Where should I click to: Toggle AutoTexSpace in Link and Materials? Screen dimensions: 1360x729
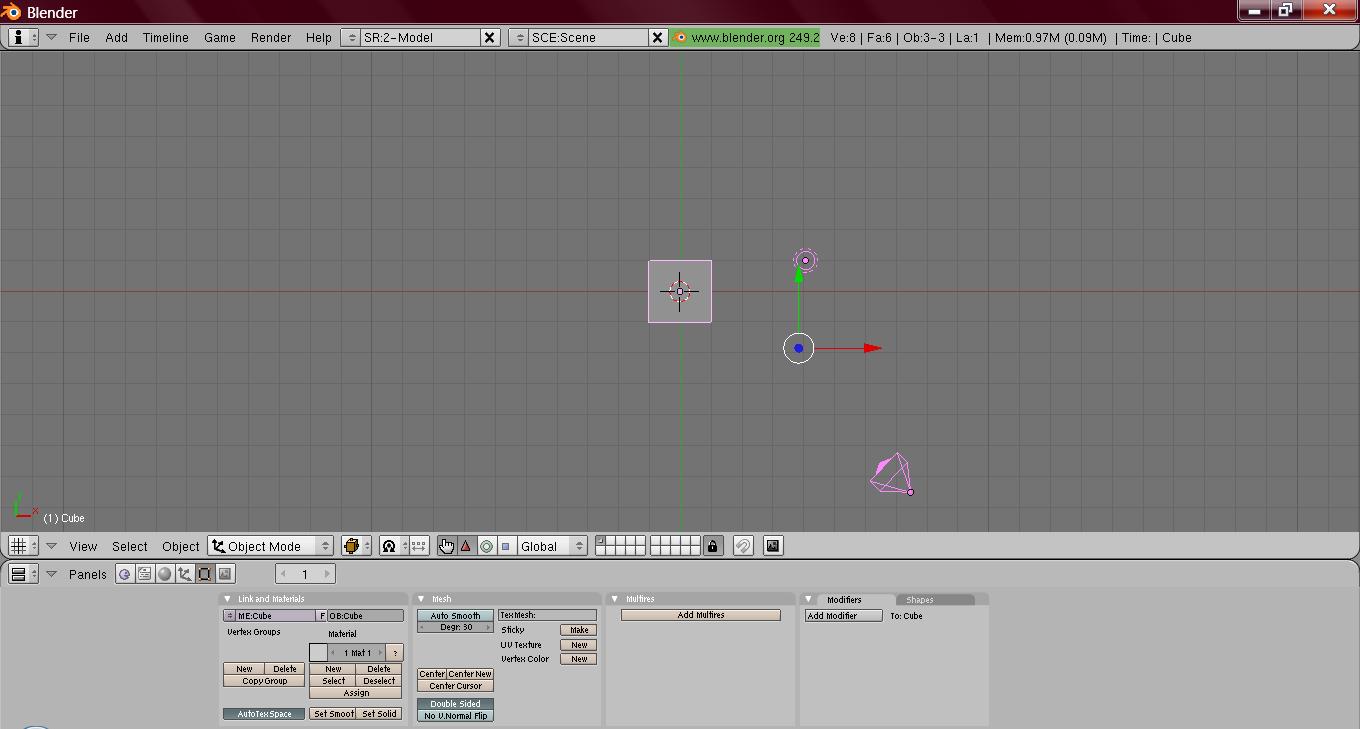[264, 714]
